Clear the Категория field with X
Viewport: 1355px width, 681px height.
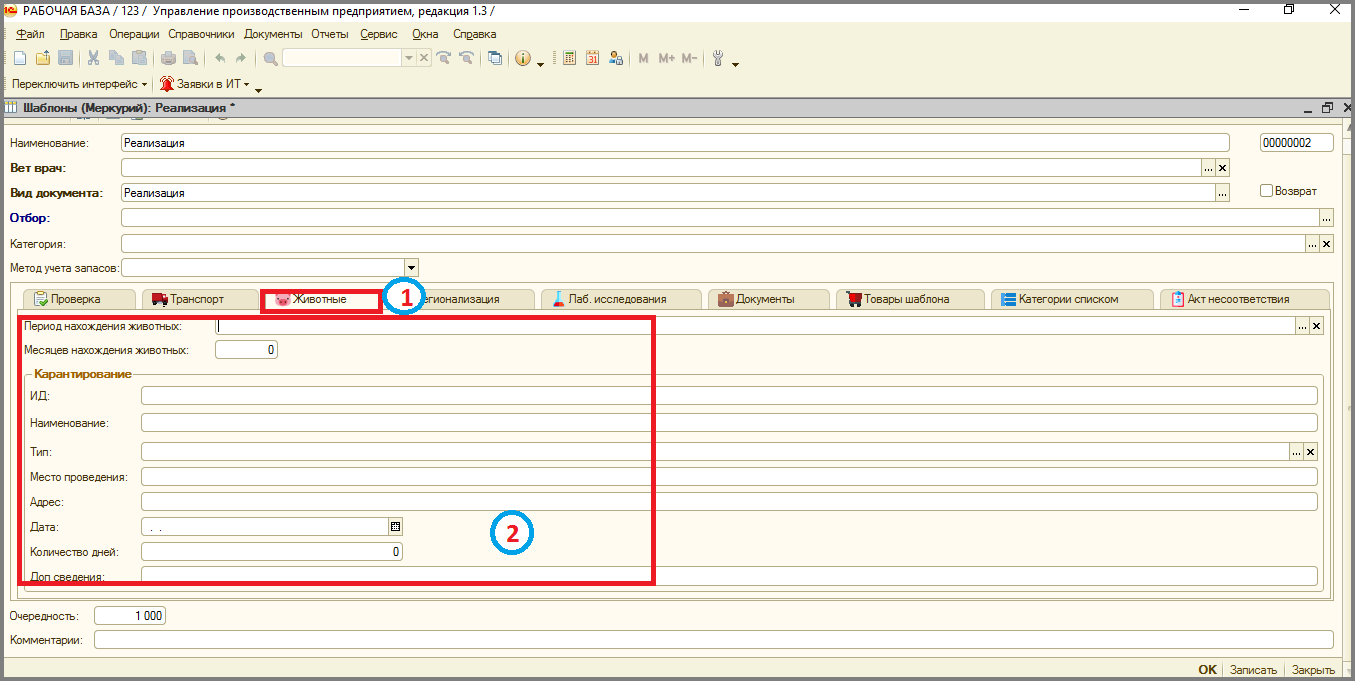pos(1327,243)
